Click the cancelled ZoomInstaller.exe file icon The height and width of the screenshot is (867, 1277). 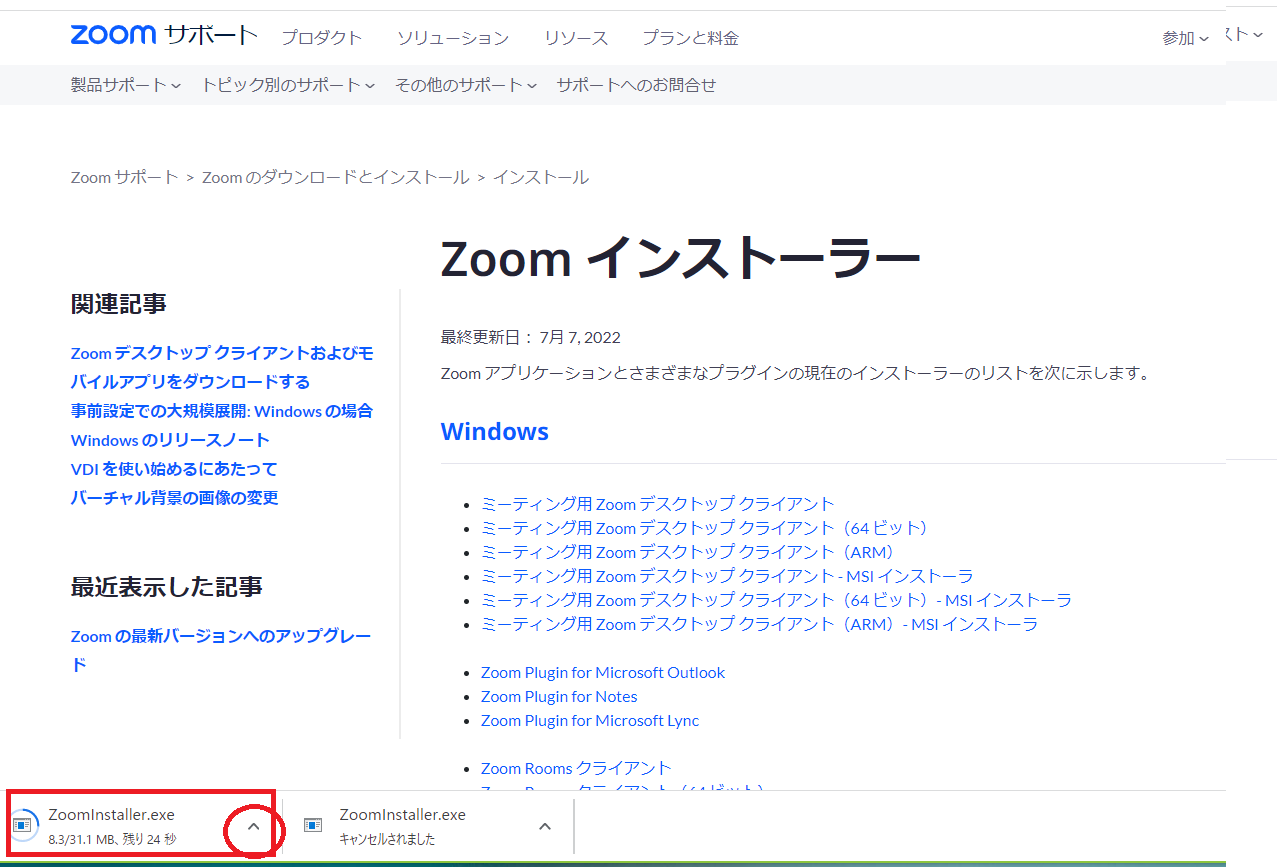pyautogui.click(x=314, y=825)
